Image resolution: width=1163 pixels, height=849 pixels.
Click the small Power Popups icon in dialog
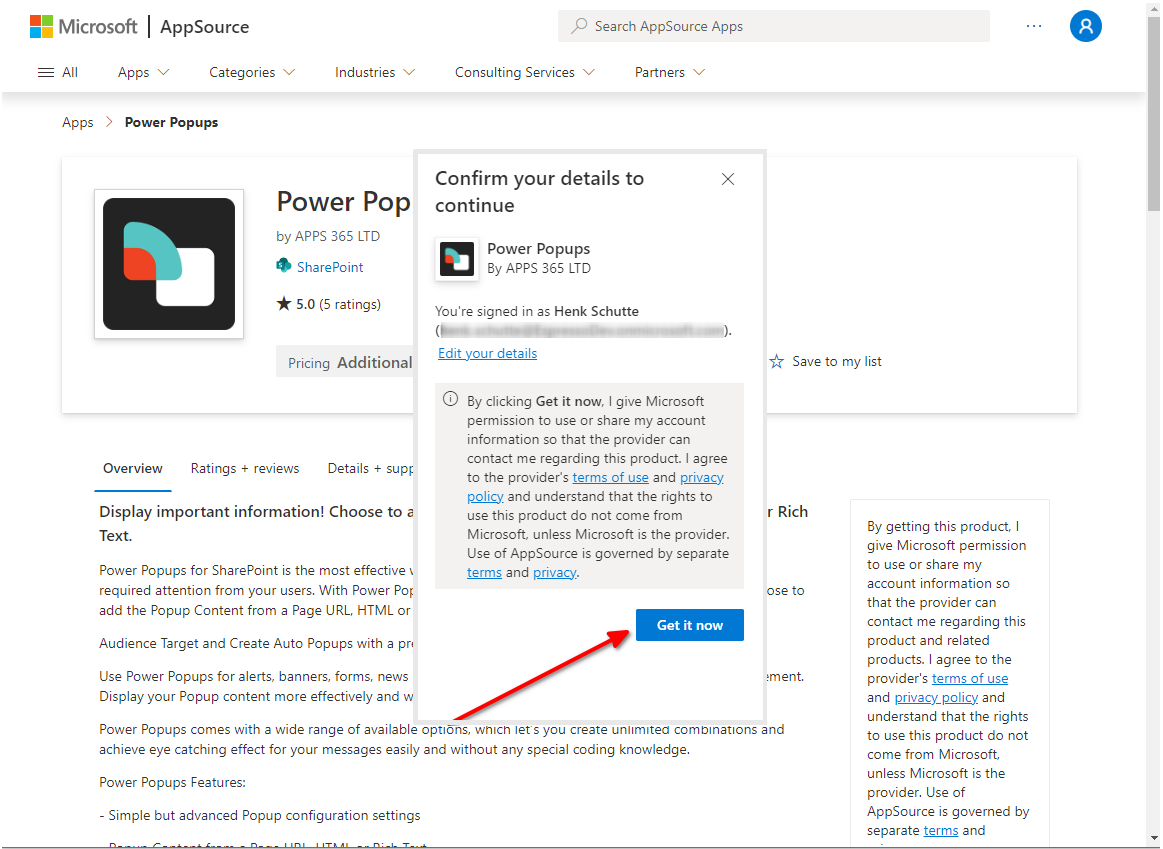[457, 258]
